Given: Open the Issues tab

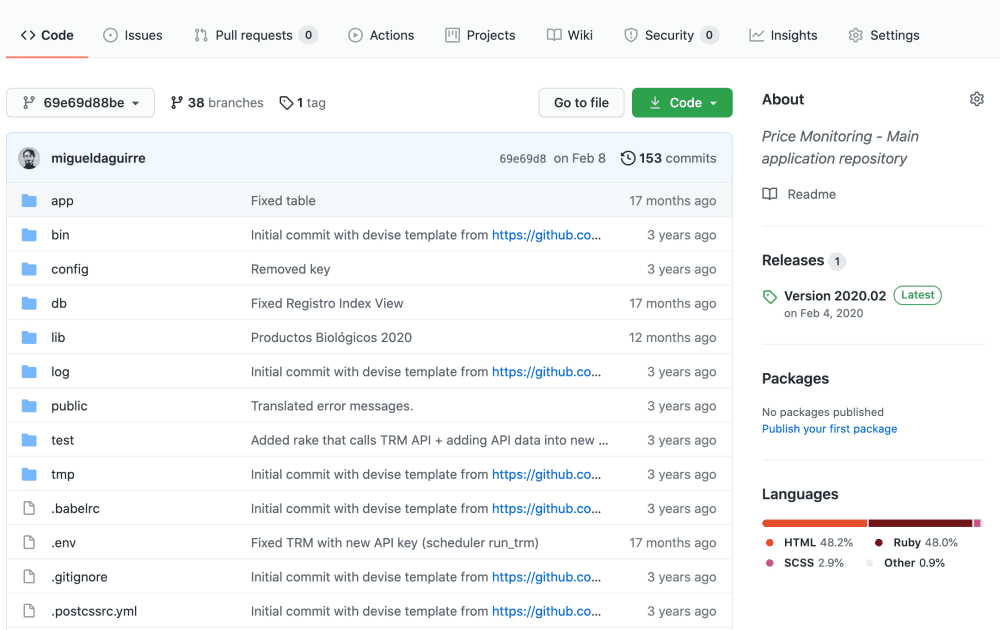Looking at the screenshot, I should [x=133, y=35].
